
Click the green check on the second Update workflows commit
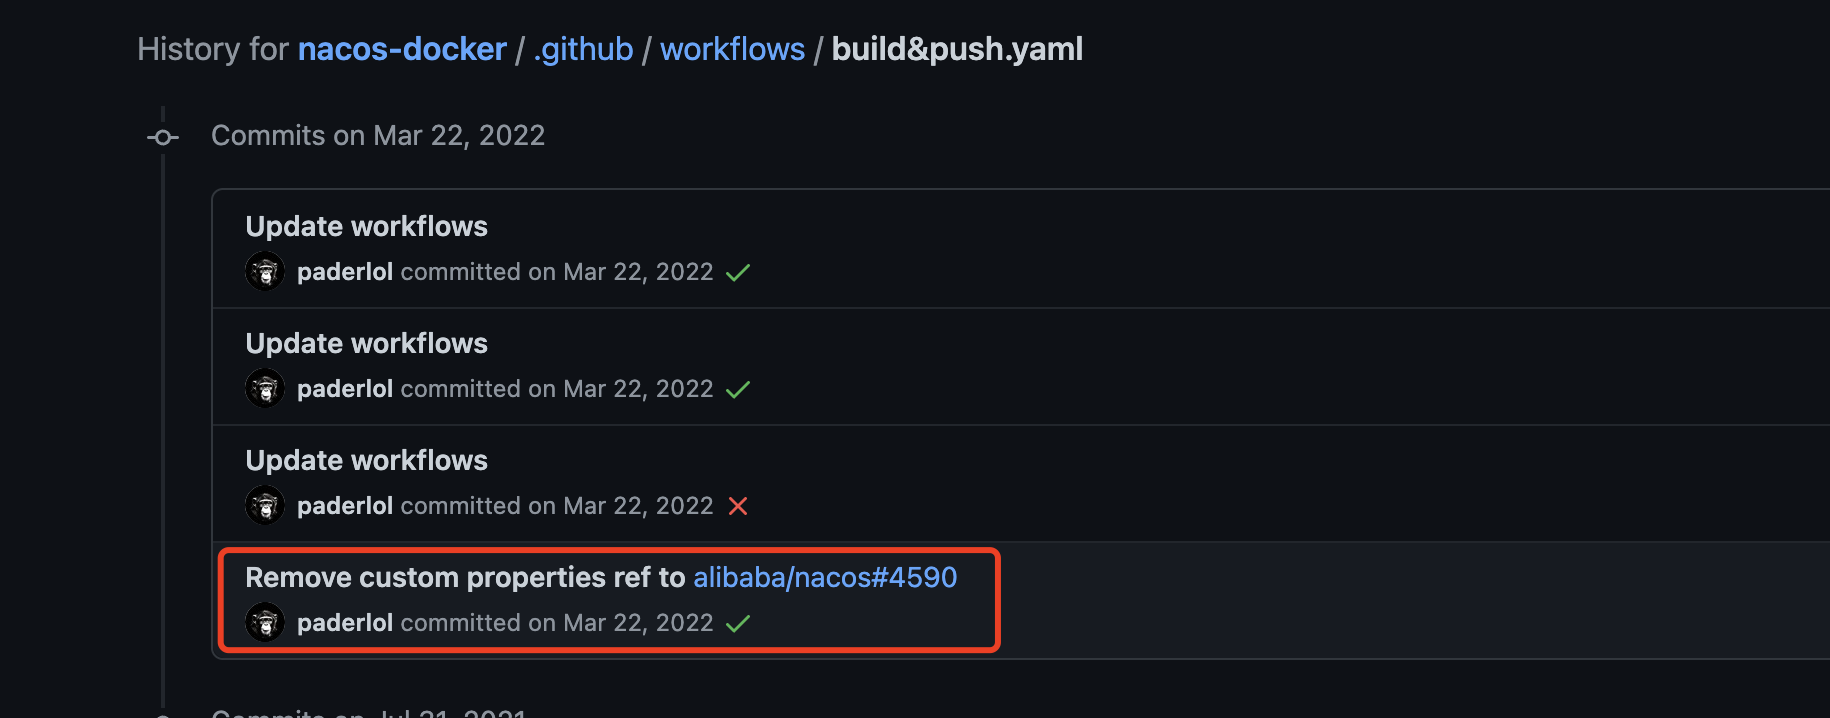(x=738, y=388)
